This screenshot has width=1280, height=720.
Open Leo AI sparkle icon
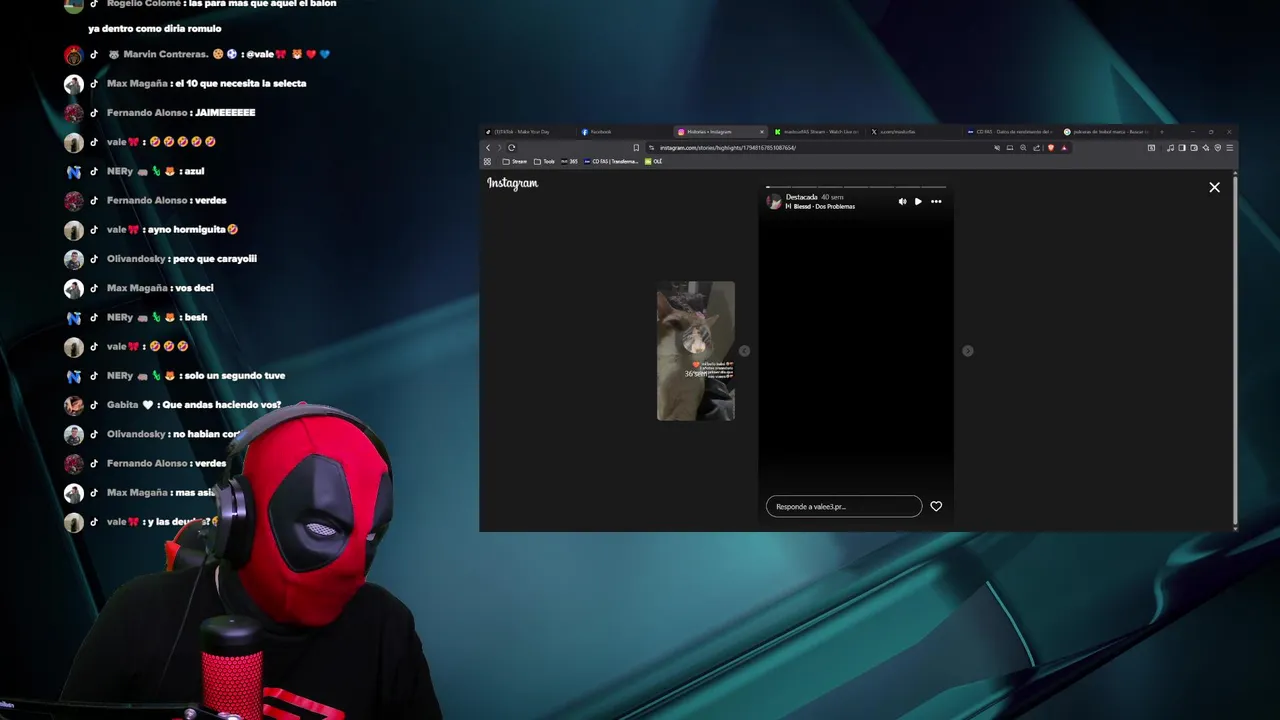tap(1206, 148)
